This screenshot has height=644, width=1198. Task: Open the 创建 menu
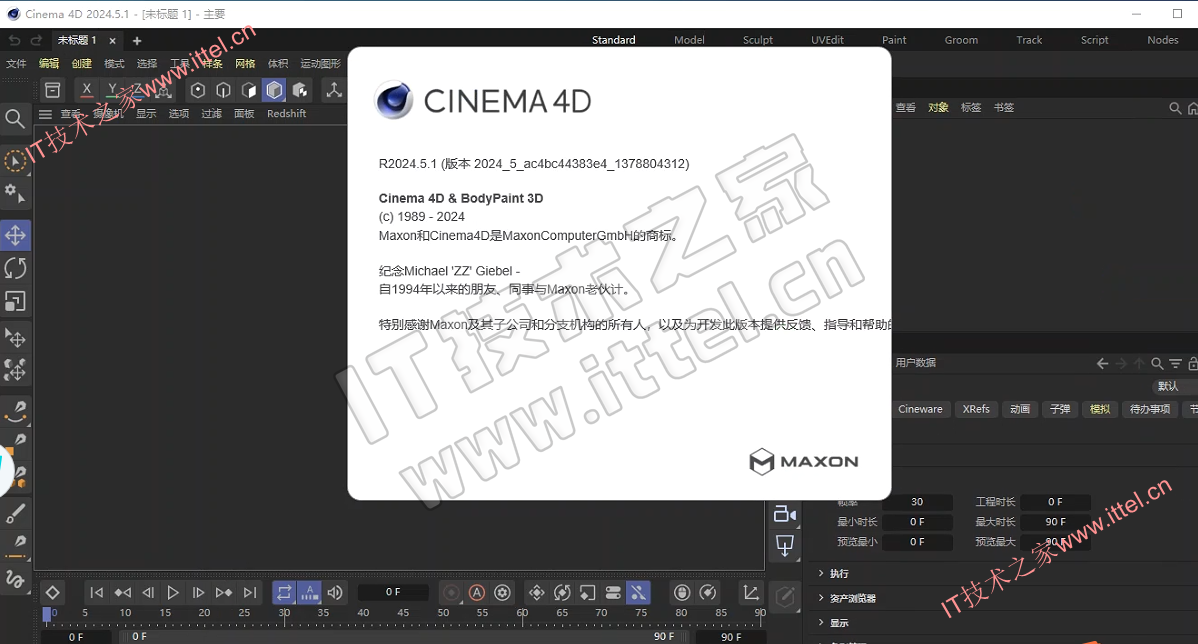pyautogui.click(x=82, y=63)
